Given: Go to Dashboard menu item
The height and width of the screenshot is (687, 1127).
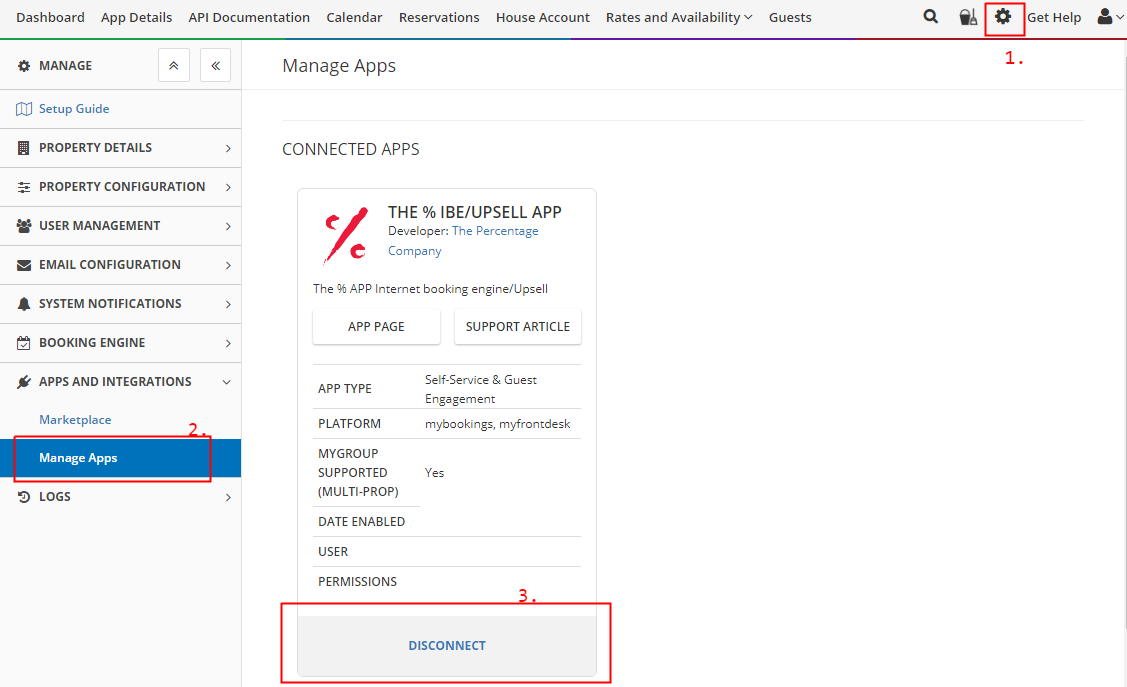Looking at the screenshot, I should click(x=50, y=17).
